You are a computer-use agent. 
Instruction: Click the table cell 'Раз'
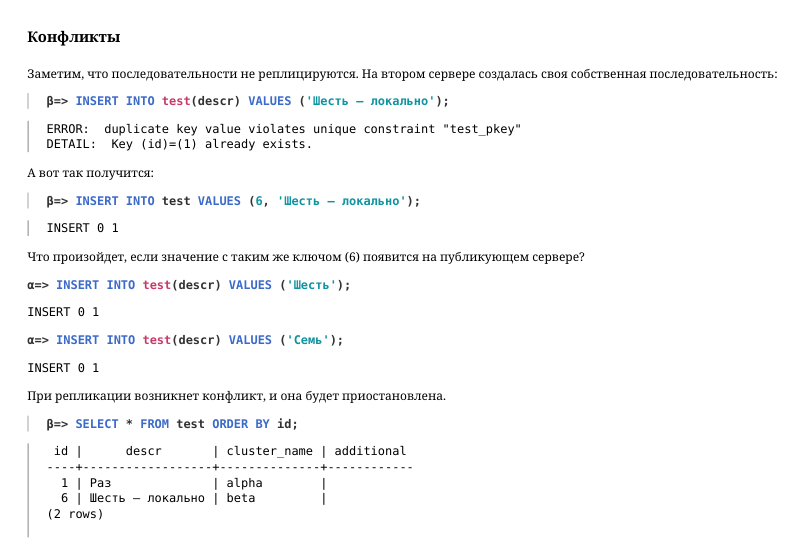pyautogui.click(x=100, y=483)
